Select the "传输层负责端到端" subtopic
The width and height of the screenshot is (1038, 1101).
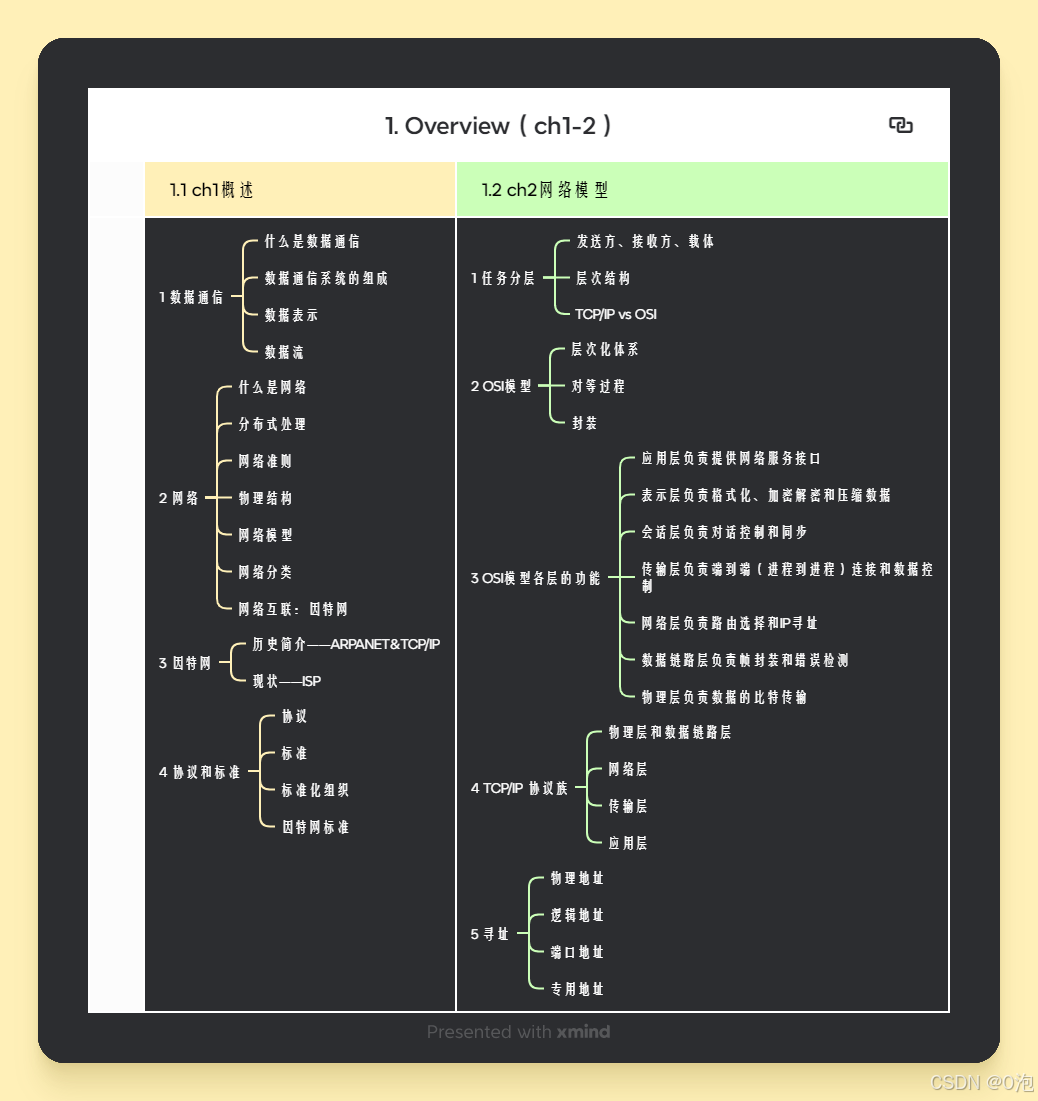click(787, 577)
